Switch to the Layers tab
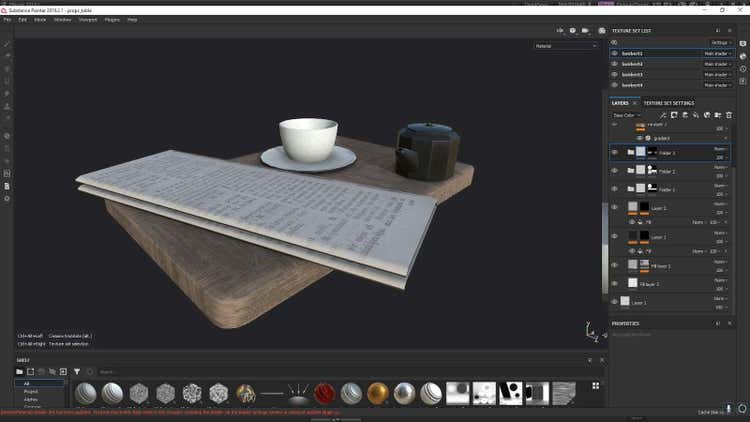This screenshot has height=422, width=750. tap(620, 103)
